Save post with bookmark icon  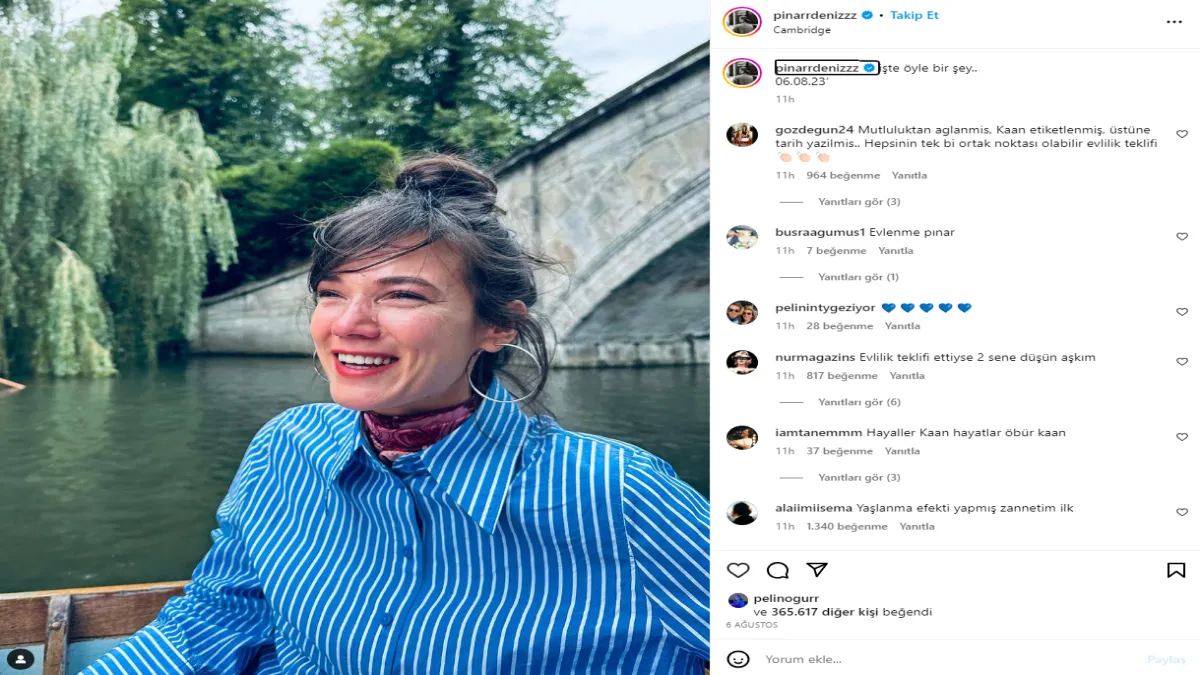pyautogui.click(x=1176, y=570)
